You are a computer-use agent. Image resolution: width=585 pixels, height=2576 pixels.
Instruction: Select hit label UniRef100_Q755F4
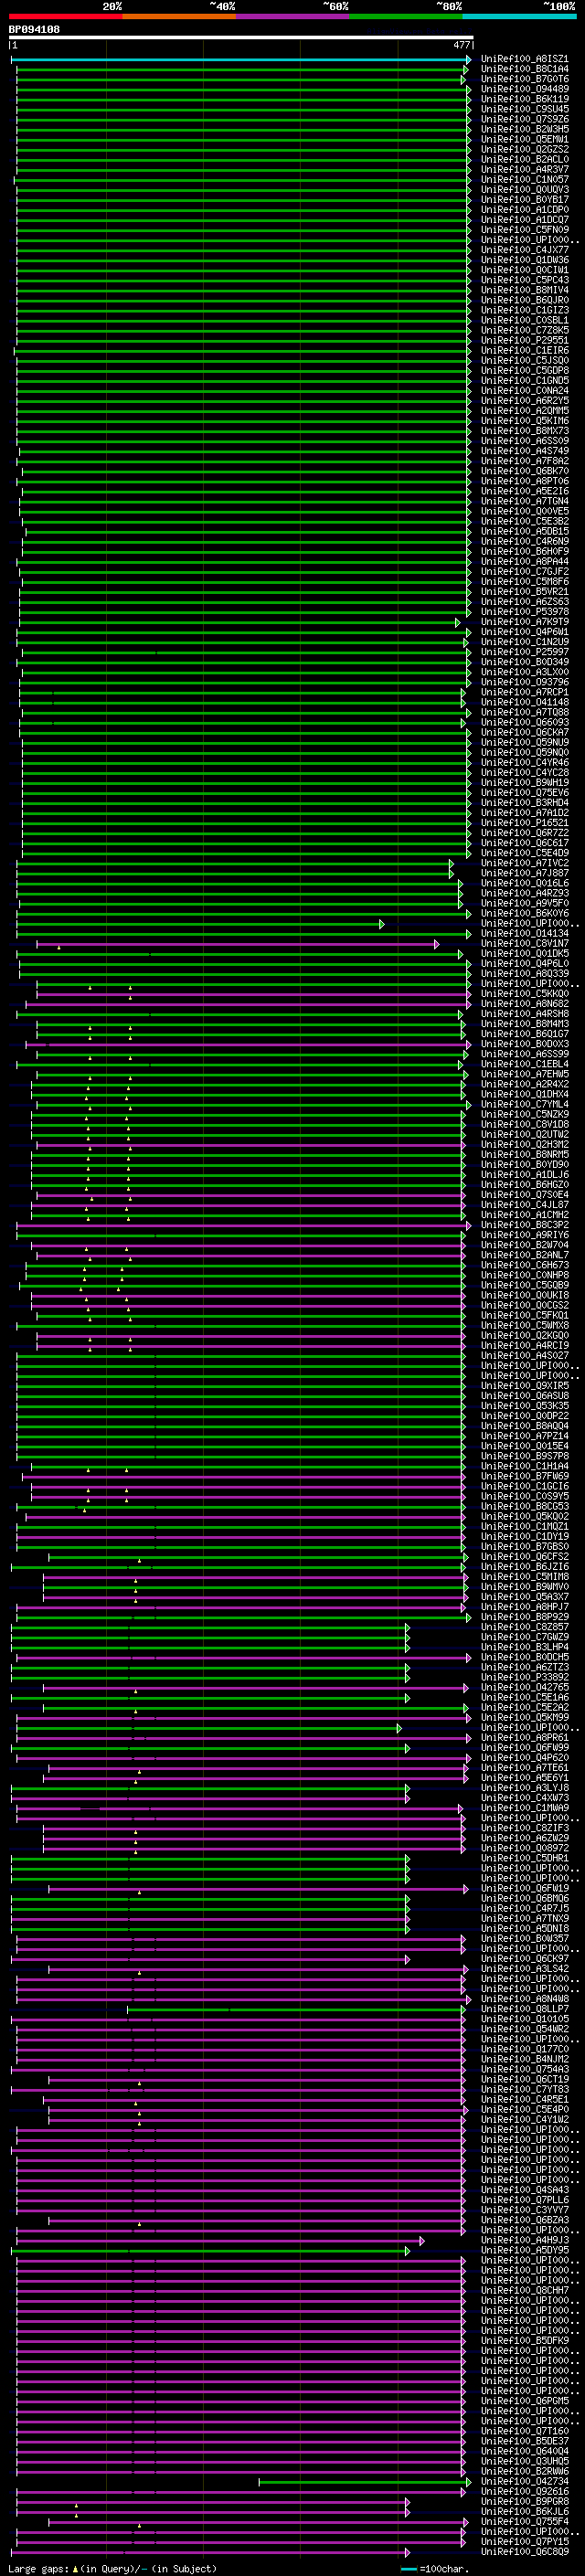[524, 2521]
